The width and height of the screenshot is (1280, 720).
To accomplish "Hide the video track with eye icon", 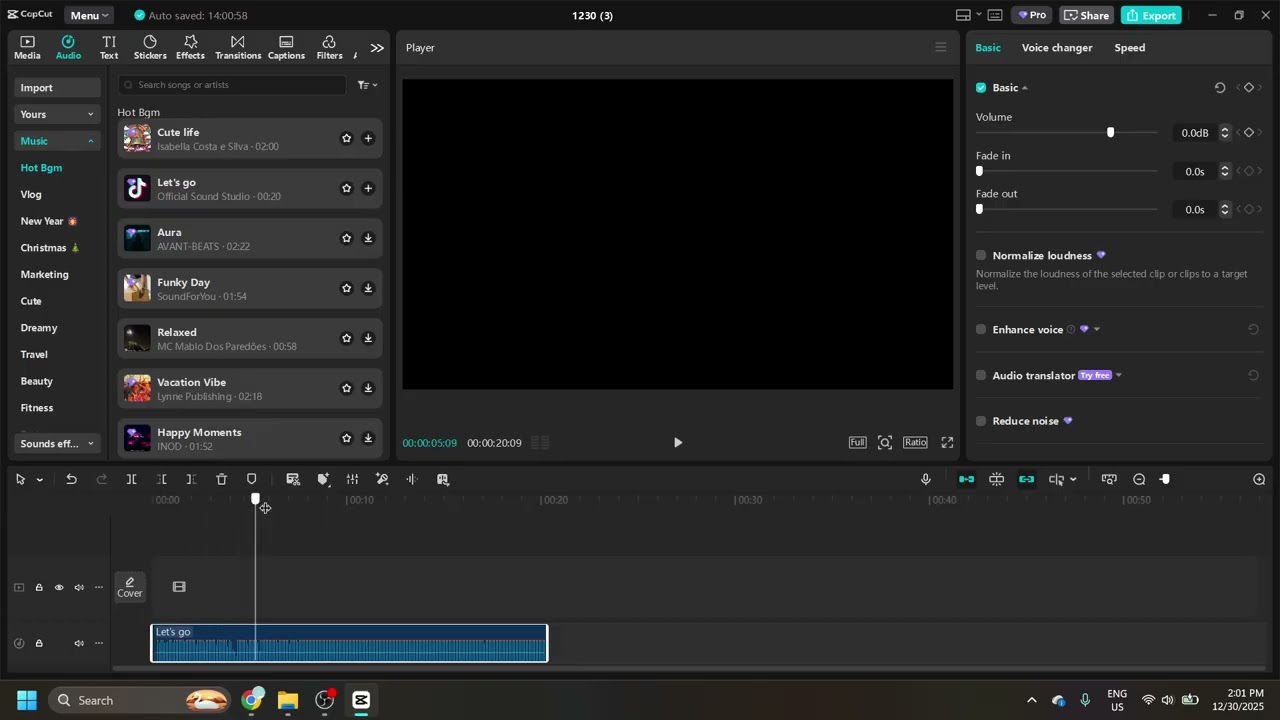I will pos(59,588).
